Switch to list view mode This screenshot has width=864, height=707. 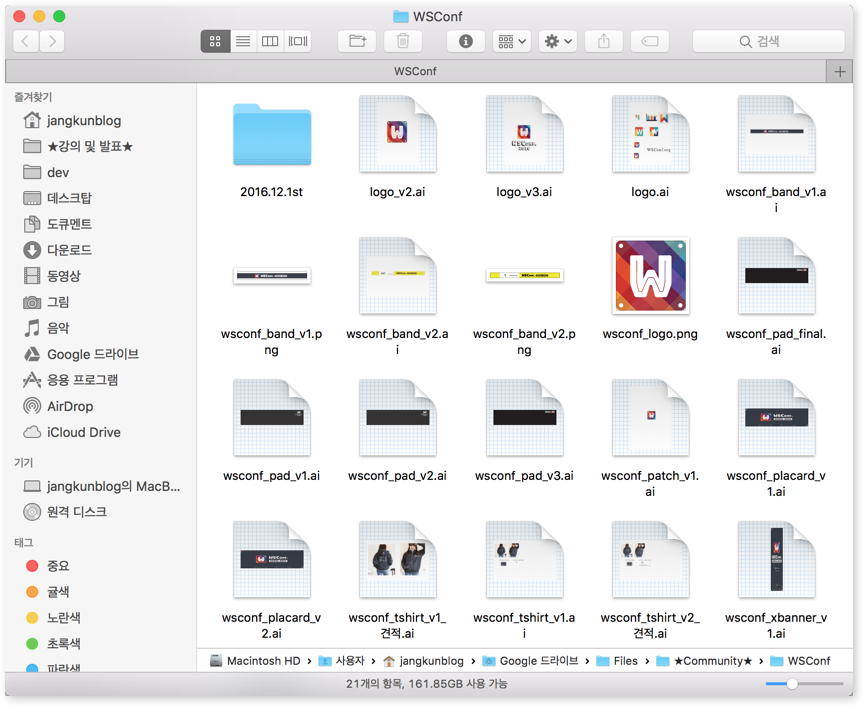point(242,41)
